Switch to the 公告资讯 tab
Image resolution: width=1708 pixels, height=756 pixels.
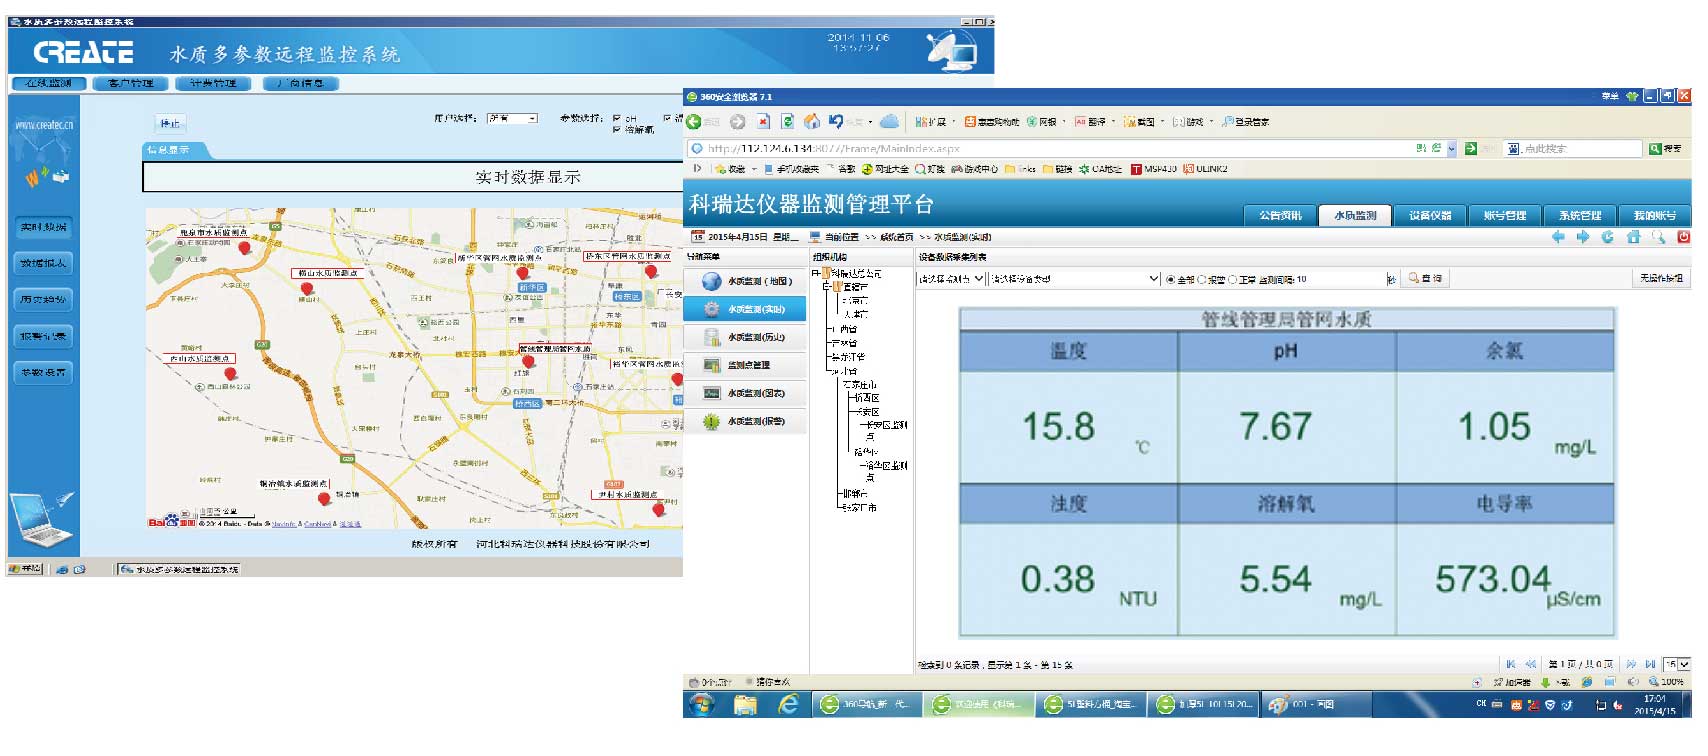pos(1280,215)
